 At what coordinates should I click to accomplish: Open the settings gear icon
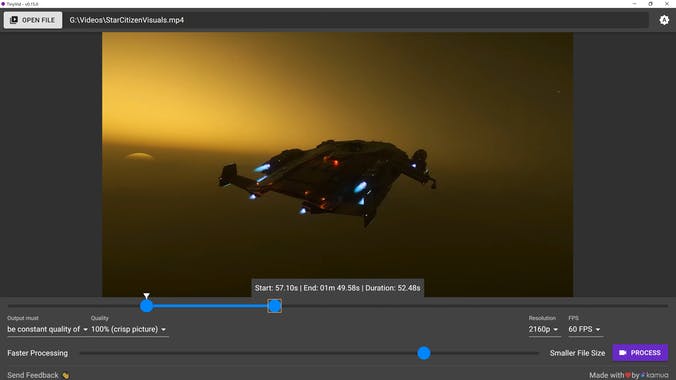point(664,20)
